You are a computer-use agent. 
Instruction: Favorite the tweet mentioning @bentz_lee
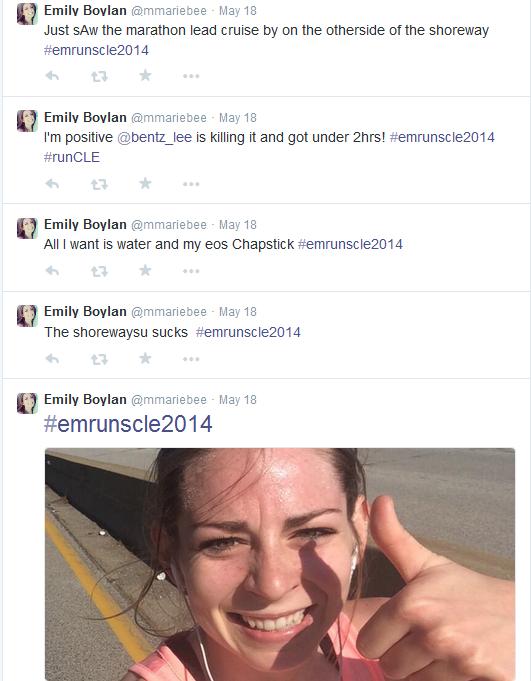coord(145,183)
